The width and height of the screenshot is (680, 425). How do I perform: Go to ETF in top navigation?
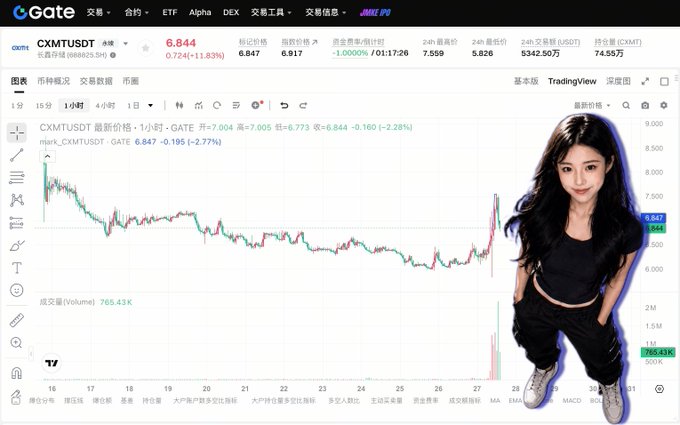170,13
